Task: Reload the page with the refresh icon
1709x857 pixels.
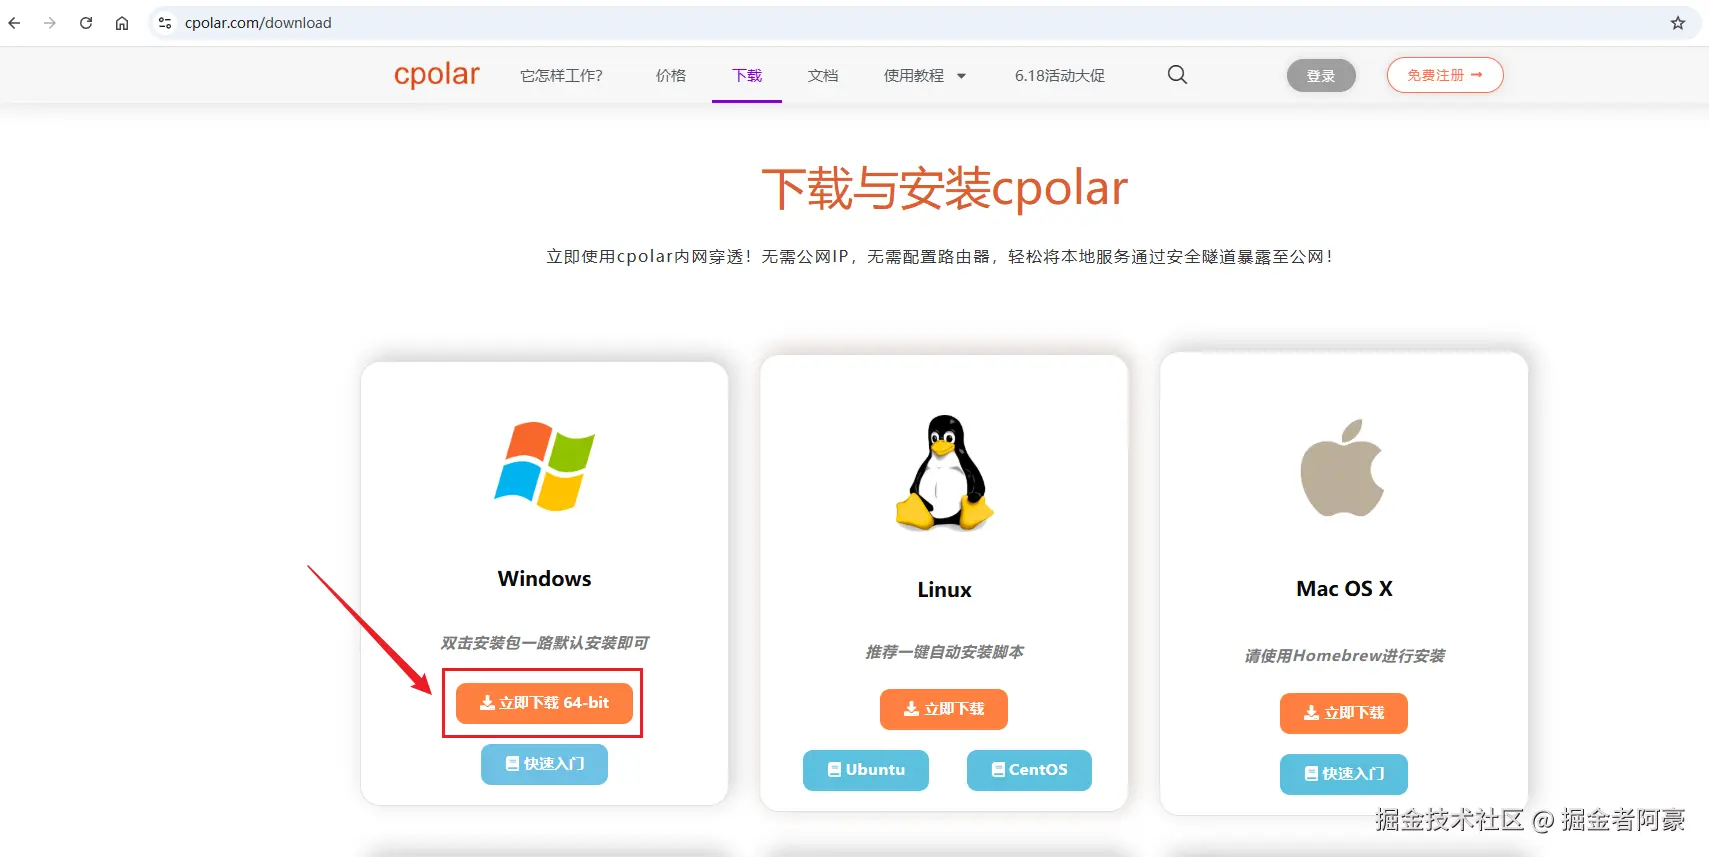Action: [x=86, y=23]
